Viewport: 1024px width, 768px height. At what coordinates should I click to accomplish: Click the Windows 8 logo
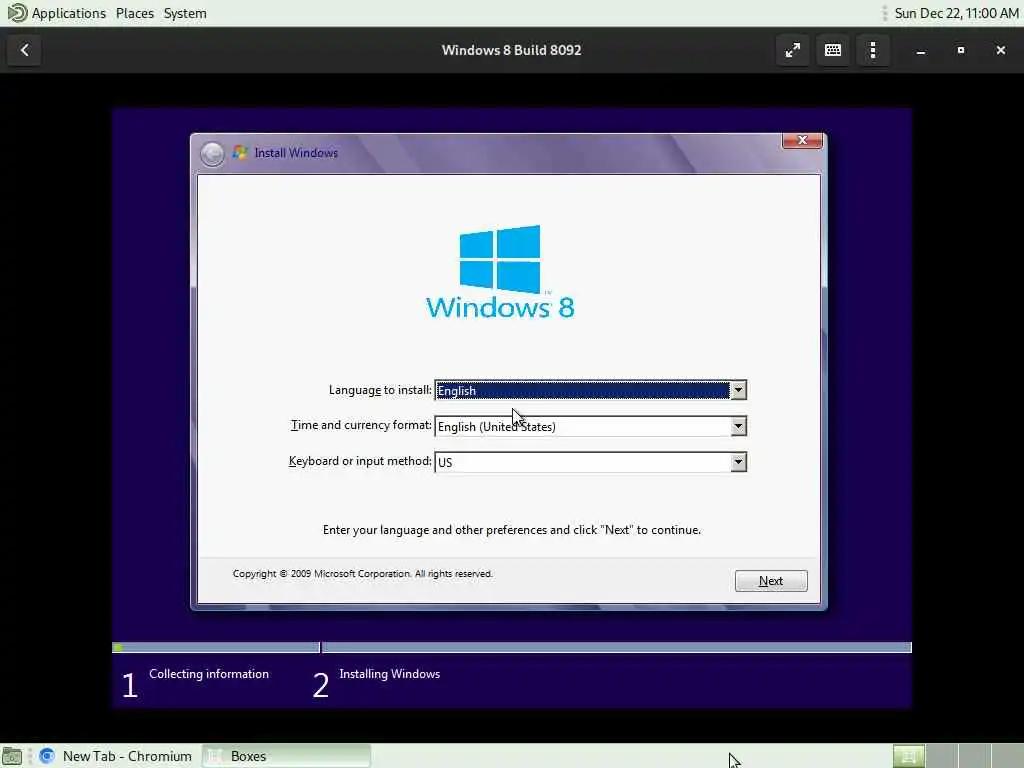click(500, 272)
